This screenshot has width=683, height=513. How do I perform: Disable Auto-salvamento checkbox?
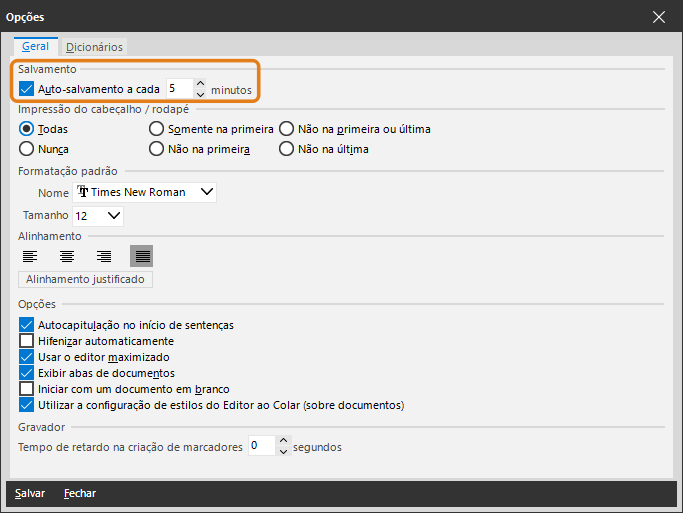click(27, 89)
